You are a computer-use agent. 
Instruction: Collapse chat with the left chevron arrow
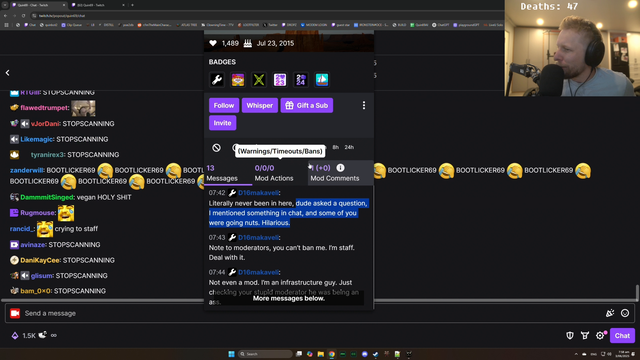pos(7,73)
